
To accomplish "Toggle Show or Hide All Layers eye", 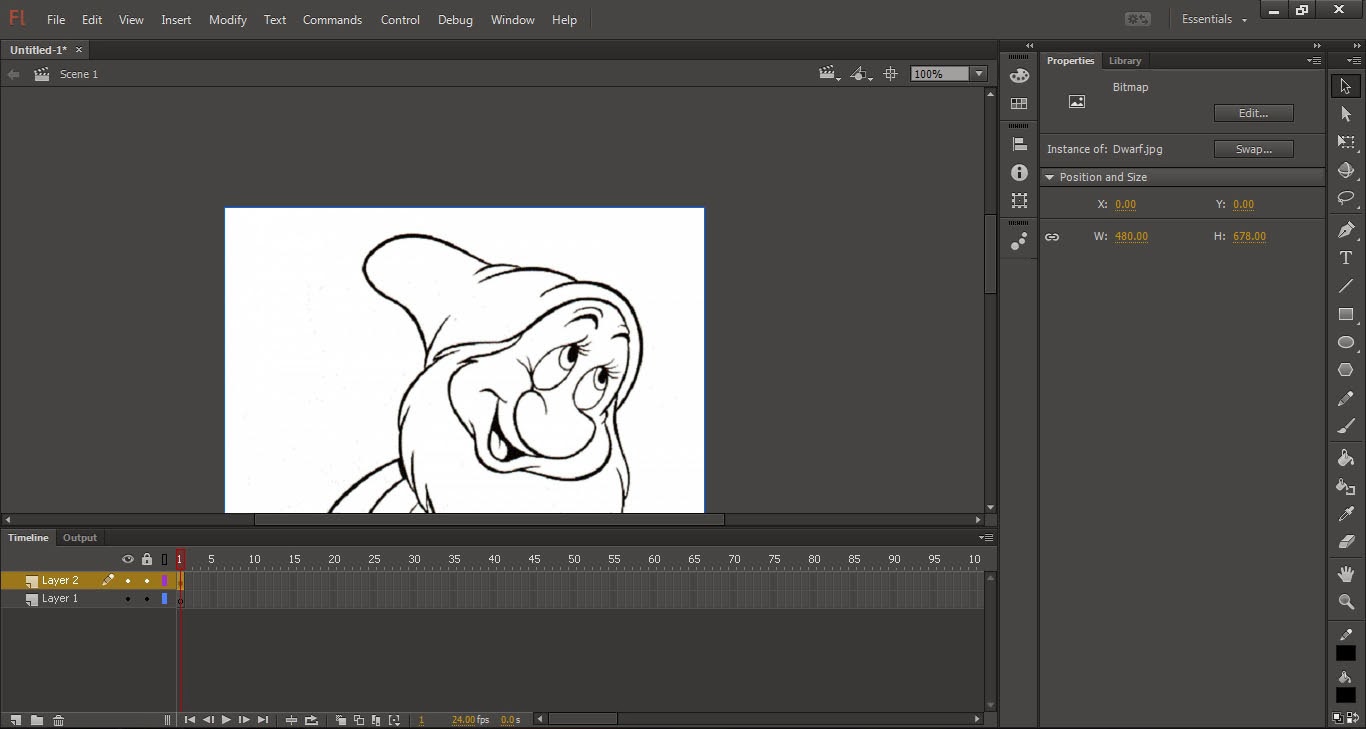I will coord(128,559).
